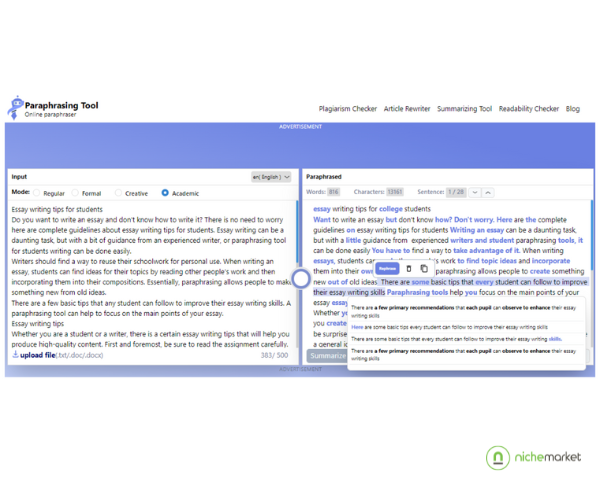Click the Paraphrasing Tool robot logo
600x480 pixels.
15,108
